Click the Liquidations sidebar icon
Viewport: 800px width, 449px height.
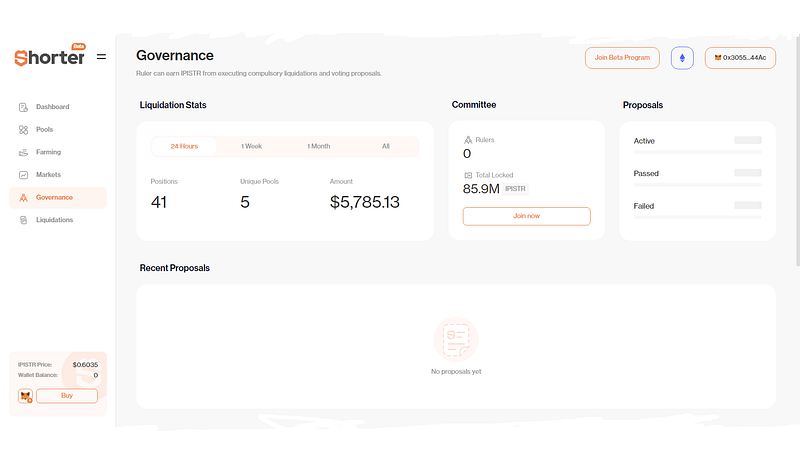click(23, 220)
